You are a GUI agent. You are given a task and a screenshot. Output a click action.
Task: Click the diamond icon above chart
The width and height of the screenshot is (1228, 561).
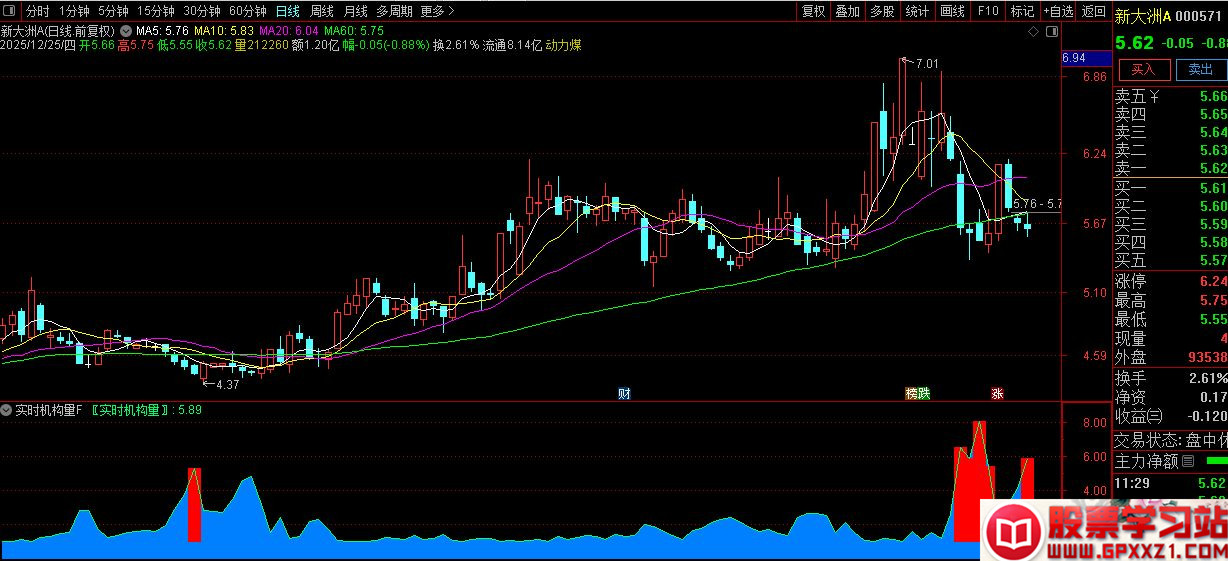click(x=1034, y=32)
